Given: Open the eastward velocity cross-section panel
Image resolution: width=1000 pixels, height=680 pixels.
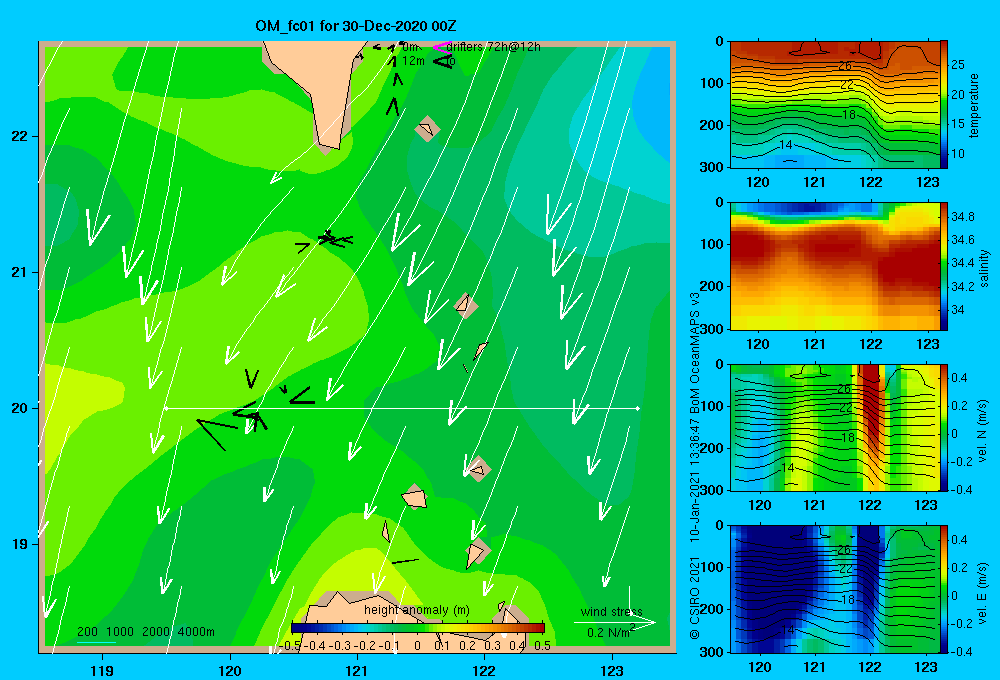Looking at the screenshot, I should pyautogui.click(x=834, y=589).
